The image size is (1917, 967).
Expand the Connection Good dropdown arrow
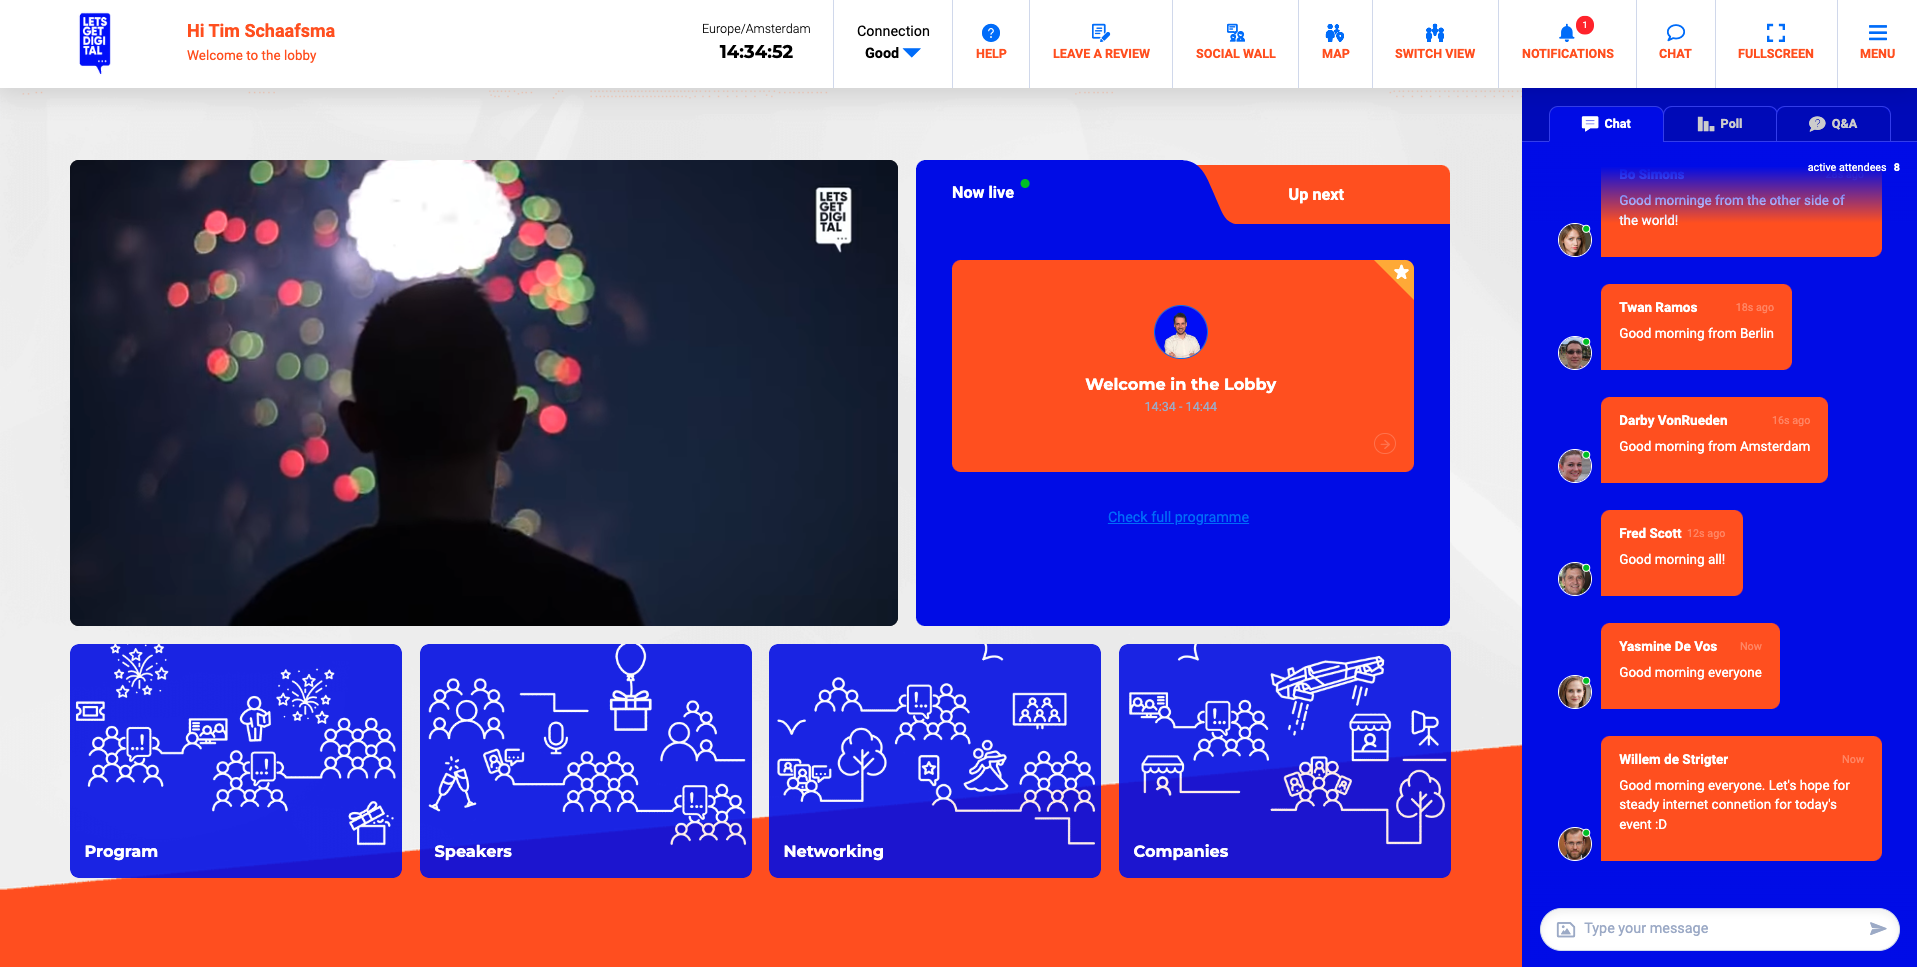911,53
